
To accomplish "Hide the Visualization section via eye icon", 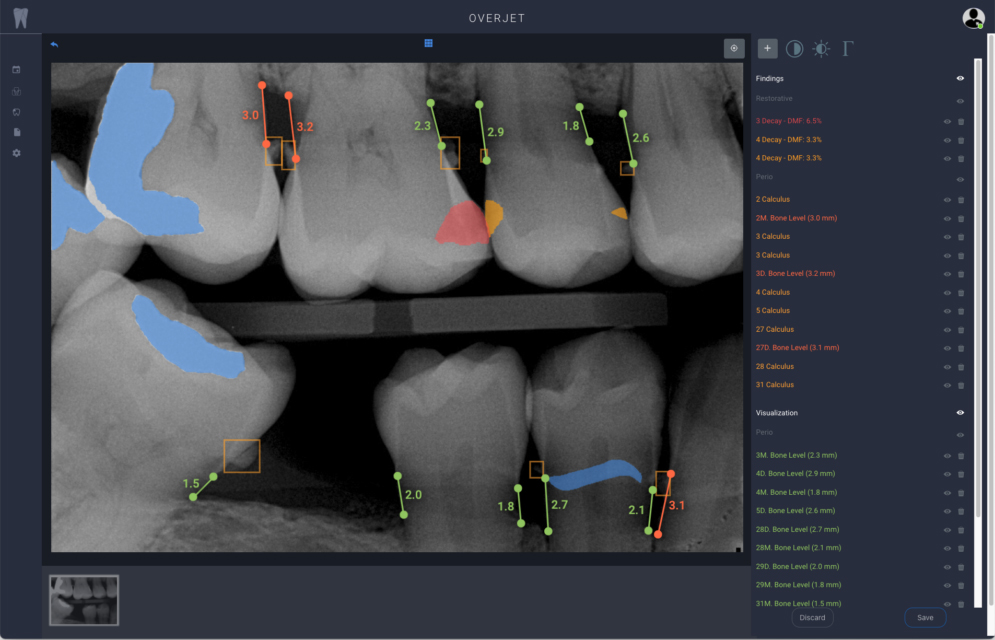I will pos(961,412).
